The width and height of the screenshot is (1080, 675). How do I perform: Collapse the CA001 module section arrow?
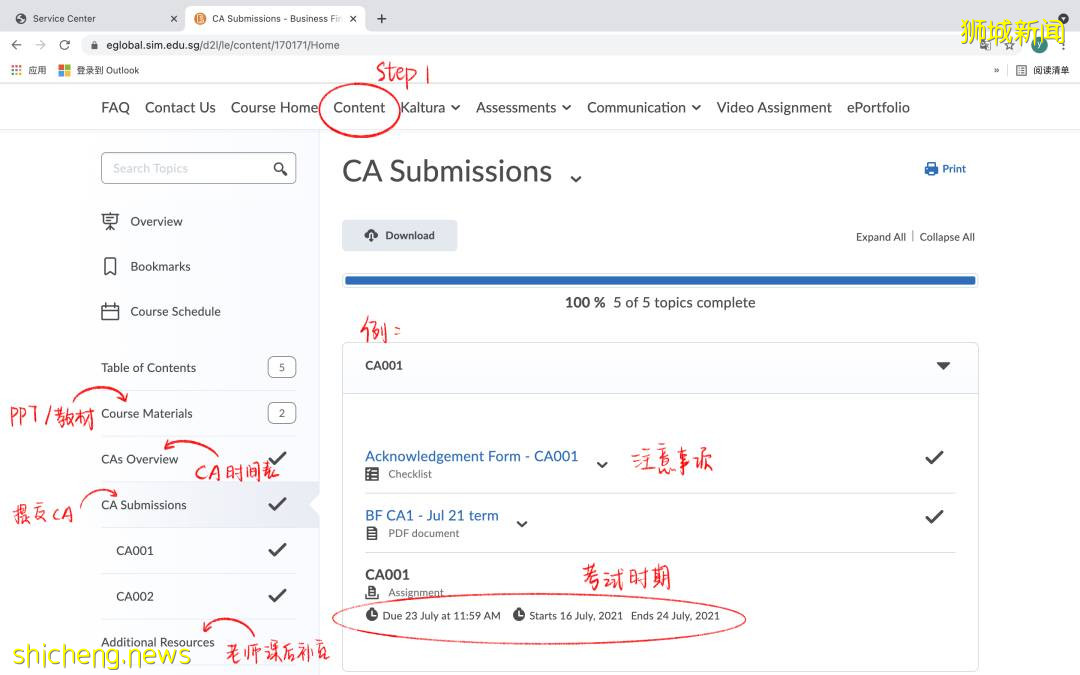click(x=943, y=366)
